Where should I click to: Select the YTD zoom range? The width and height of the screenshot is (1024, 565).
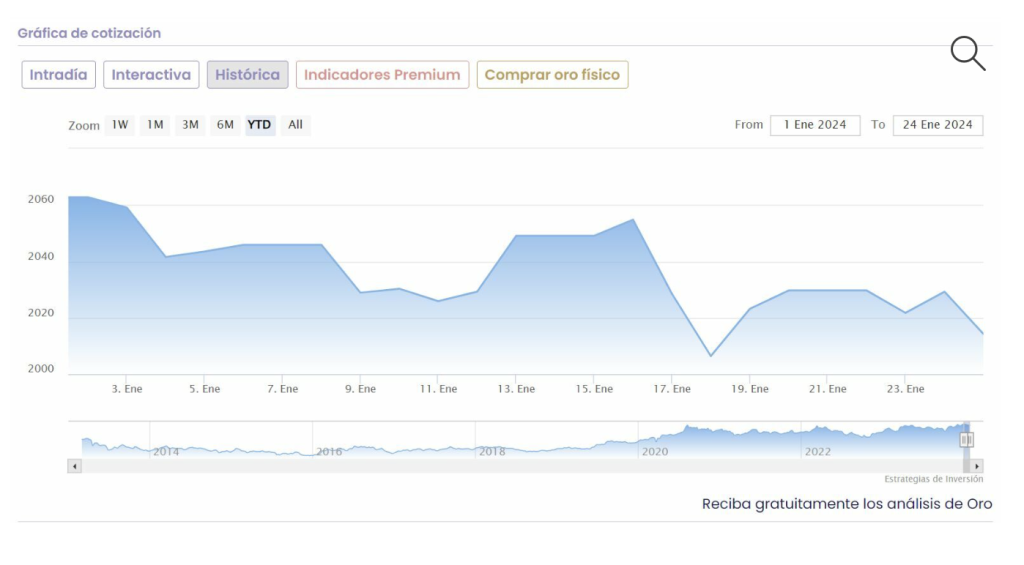pos(260,125)
